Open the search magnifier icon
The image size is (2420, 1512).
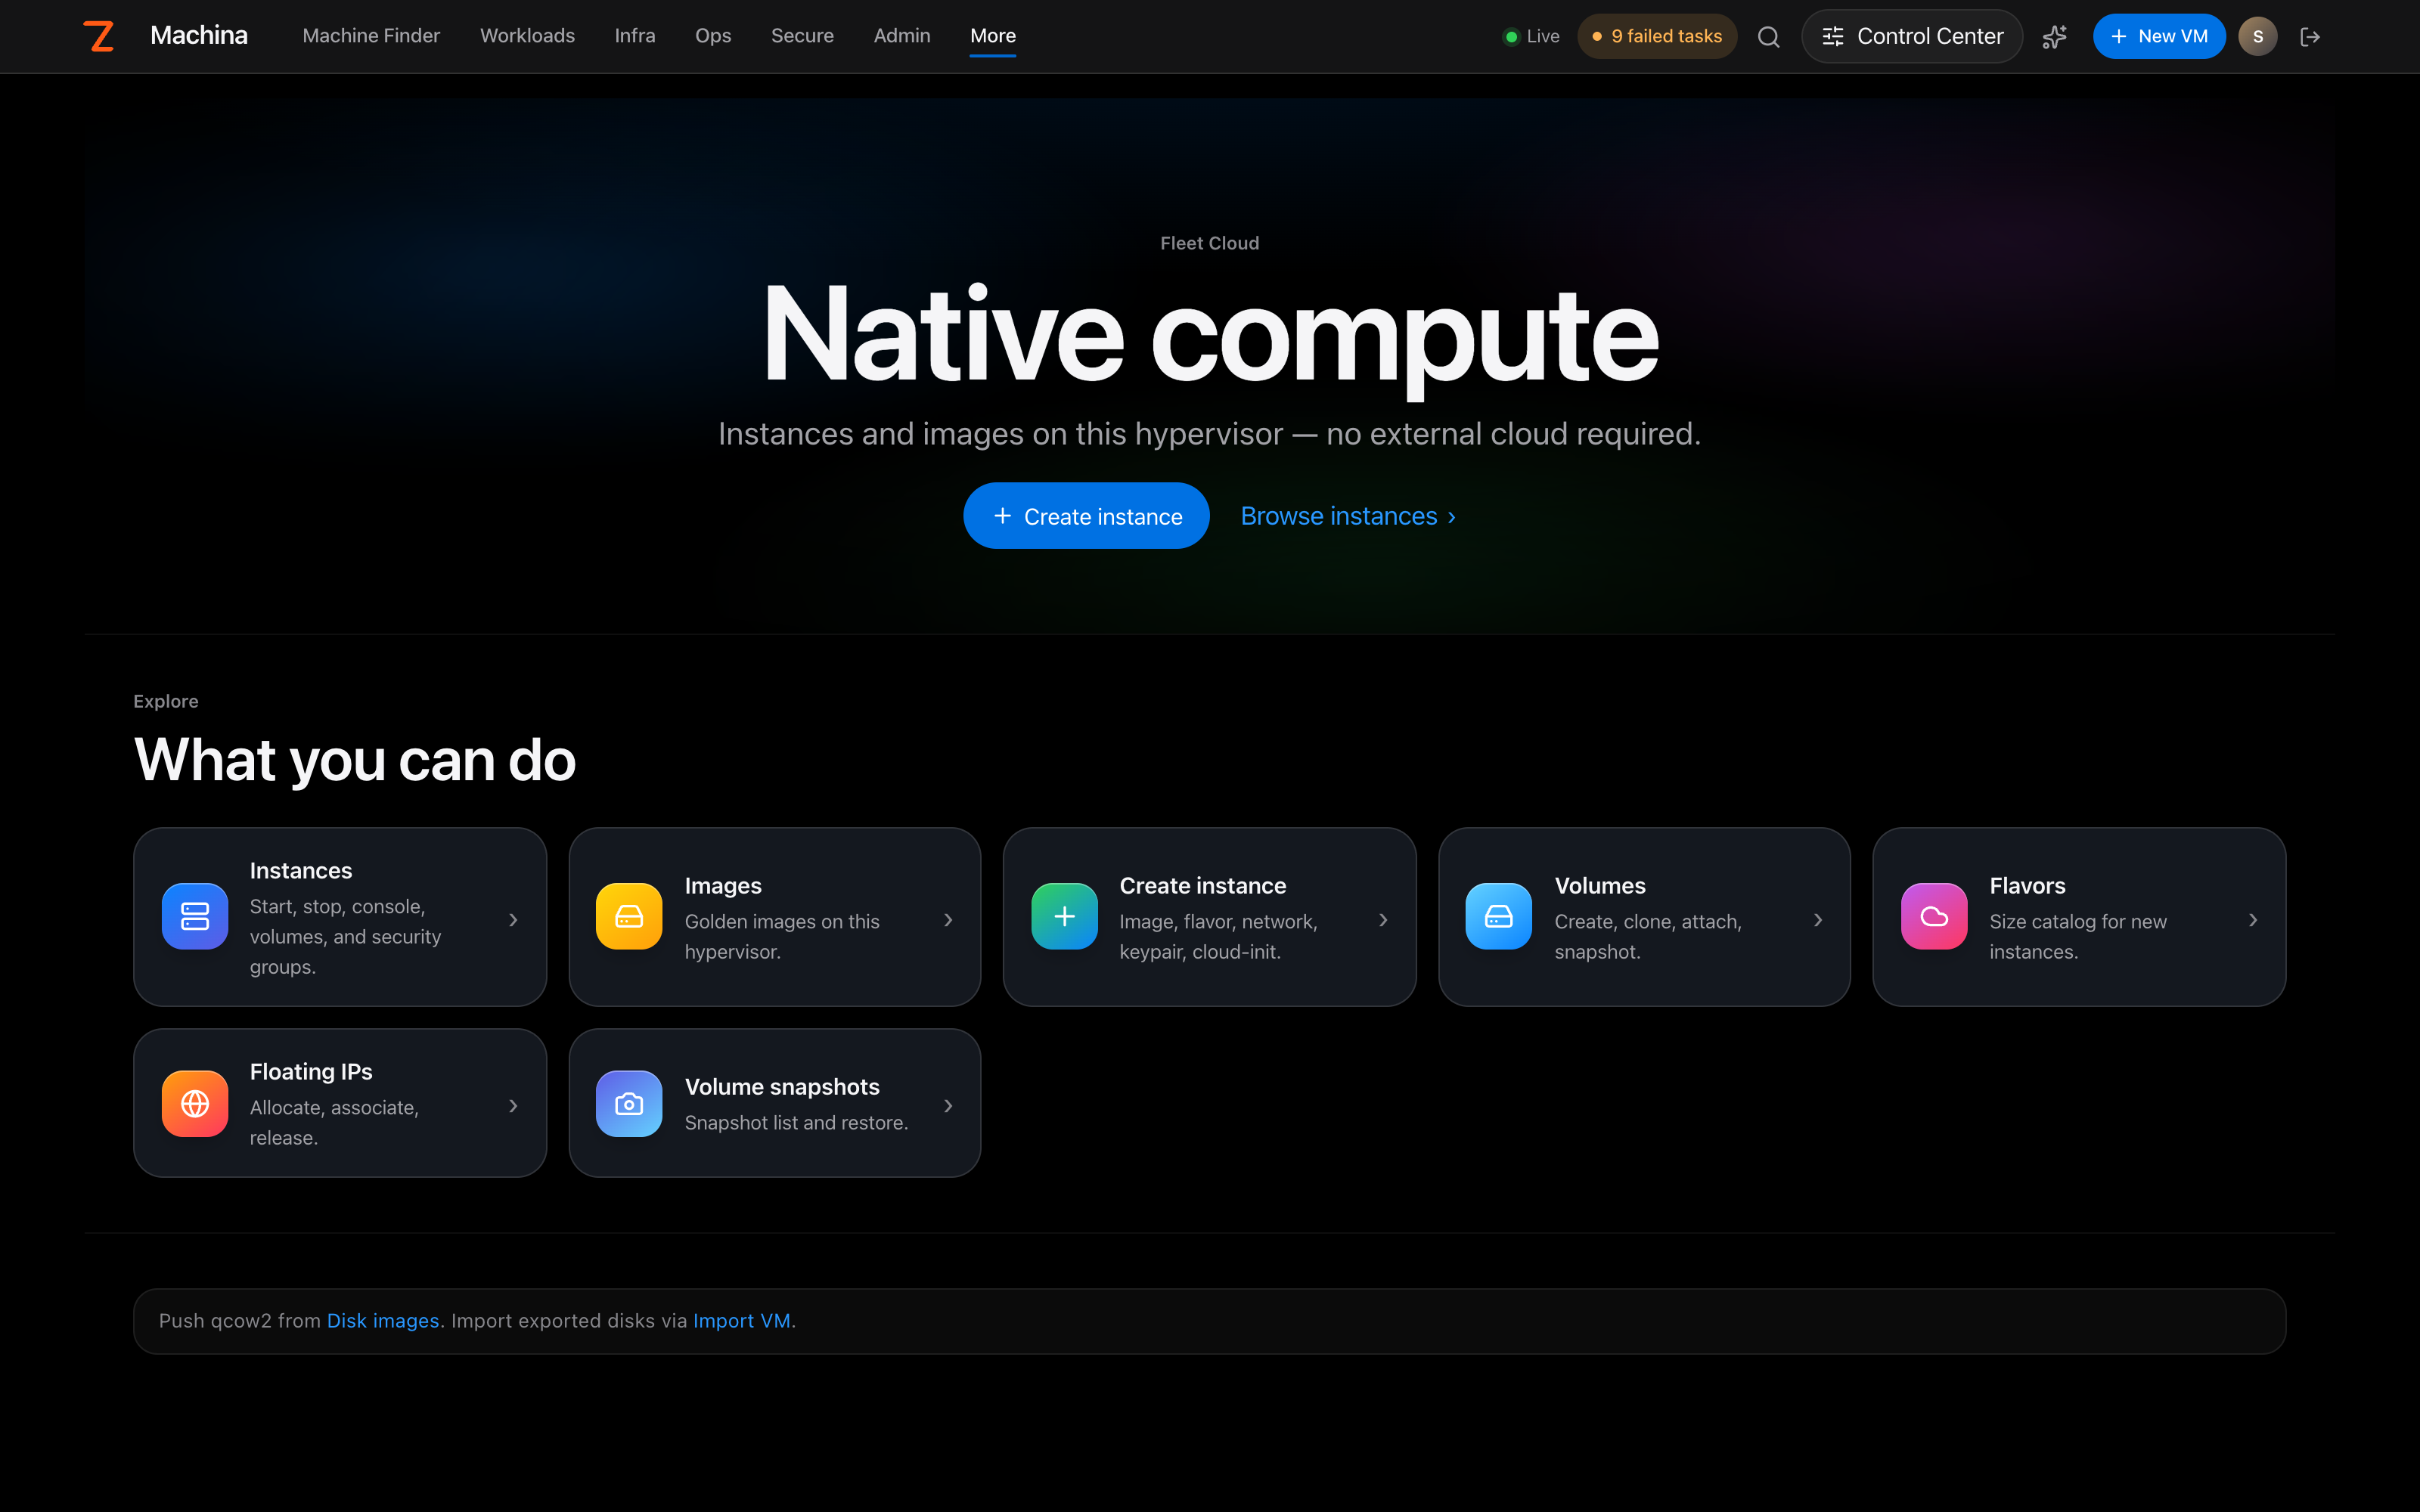click(1768, 37)
